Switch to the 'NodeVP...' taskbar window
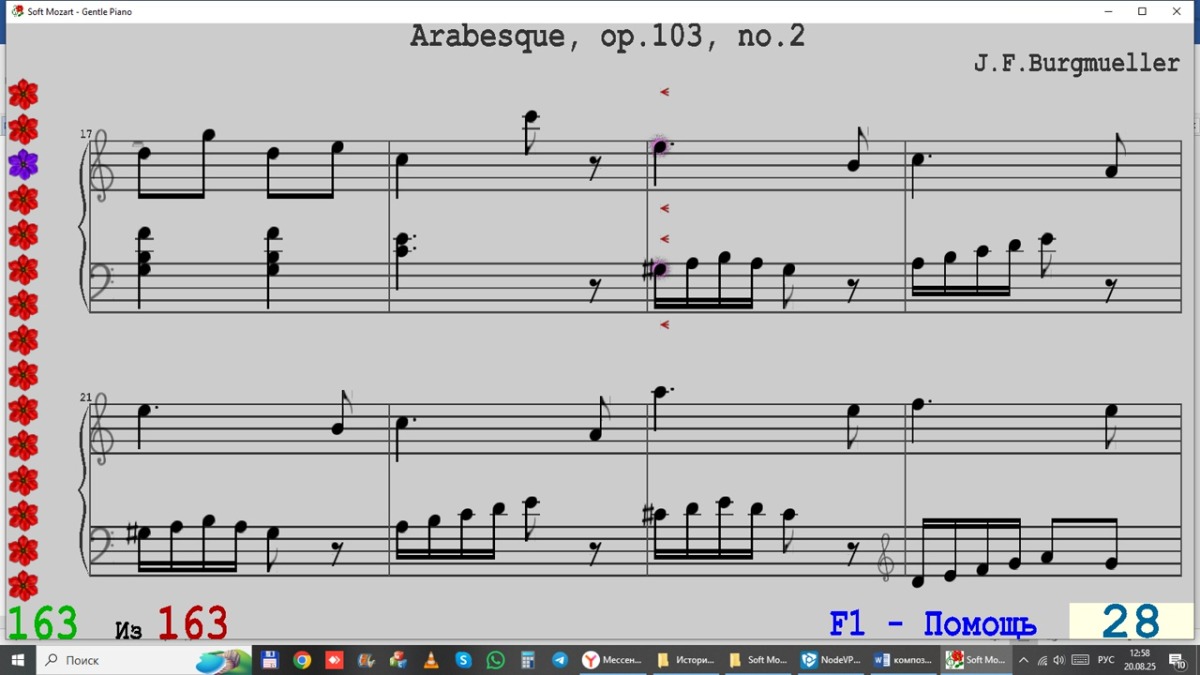Image resolution: width=1200 pixels, height=675 pixels. tap(831, 660)
